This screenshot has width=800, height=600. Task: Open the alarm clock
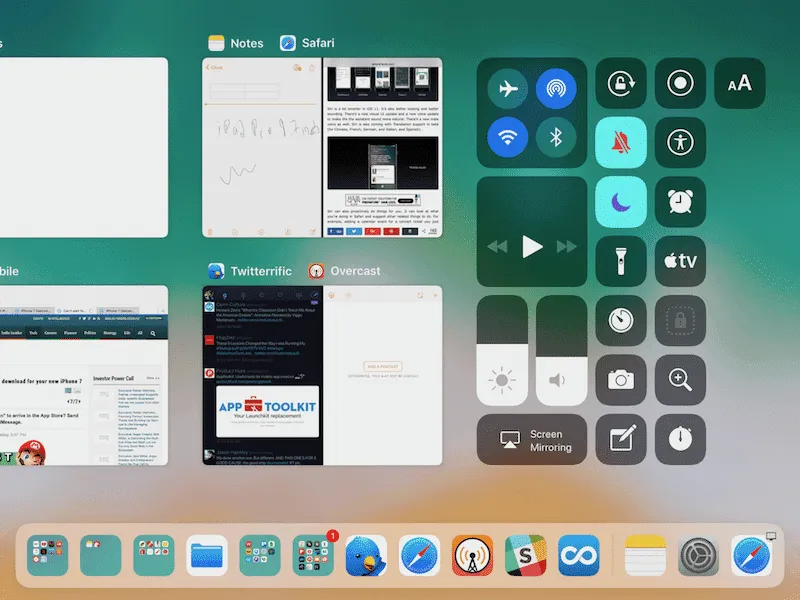pyautogui.click(x=680, y=202)
